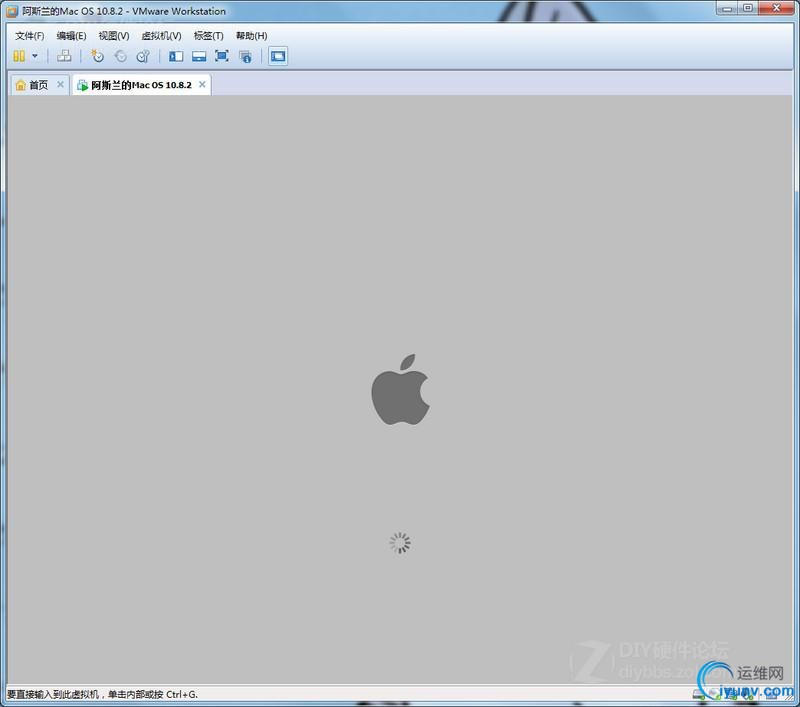The height and width of the screenshot is (707, 800).
Task: Toggle the library sidebar panel icon
Action: click(176, 56)
